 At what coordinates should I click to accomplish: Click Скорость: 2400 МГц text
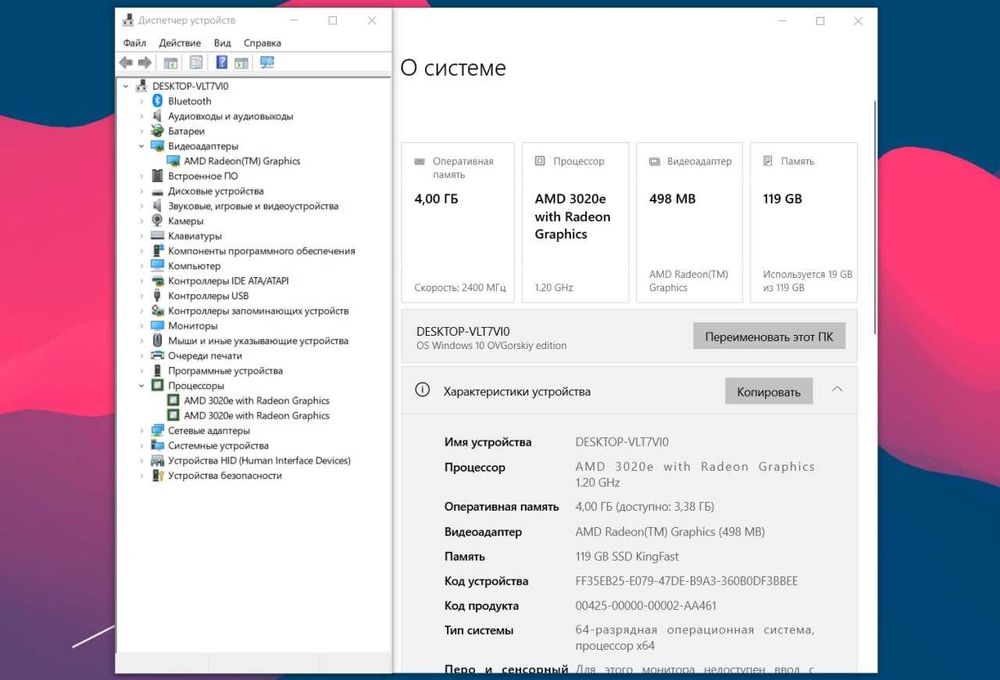(460, 288)
